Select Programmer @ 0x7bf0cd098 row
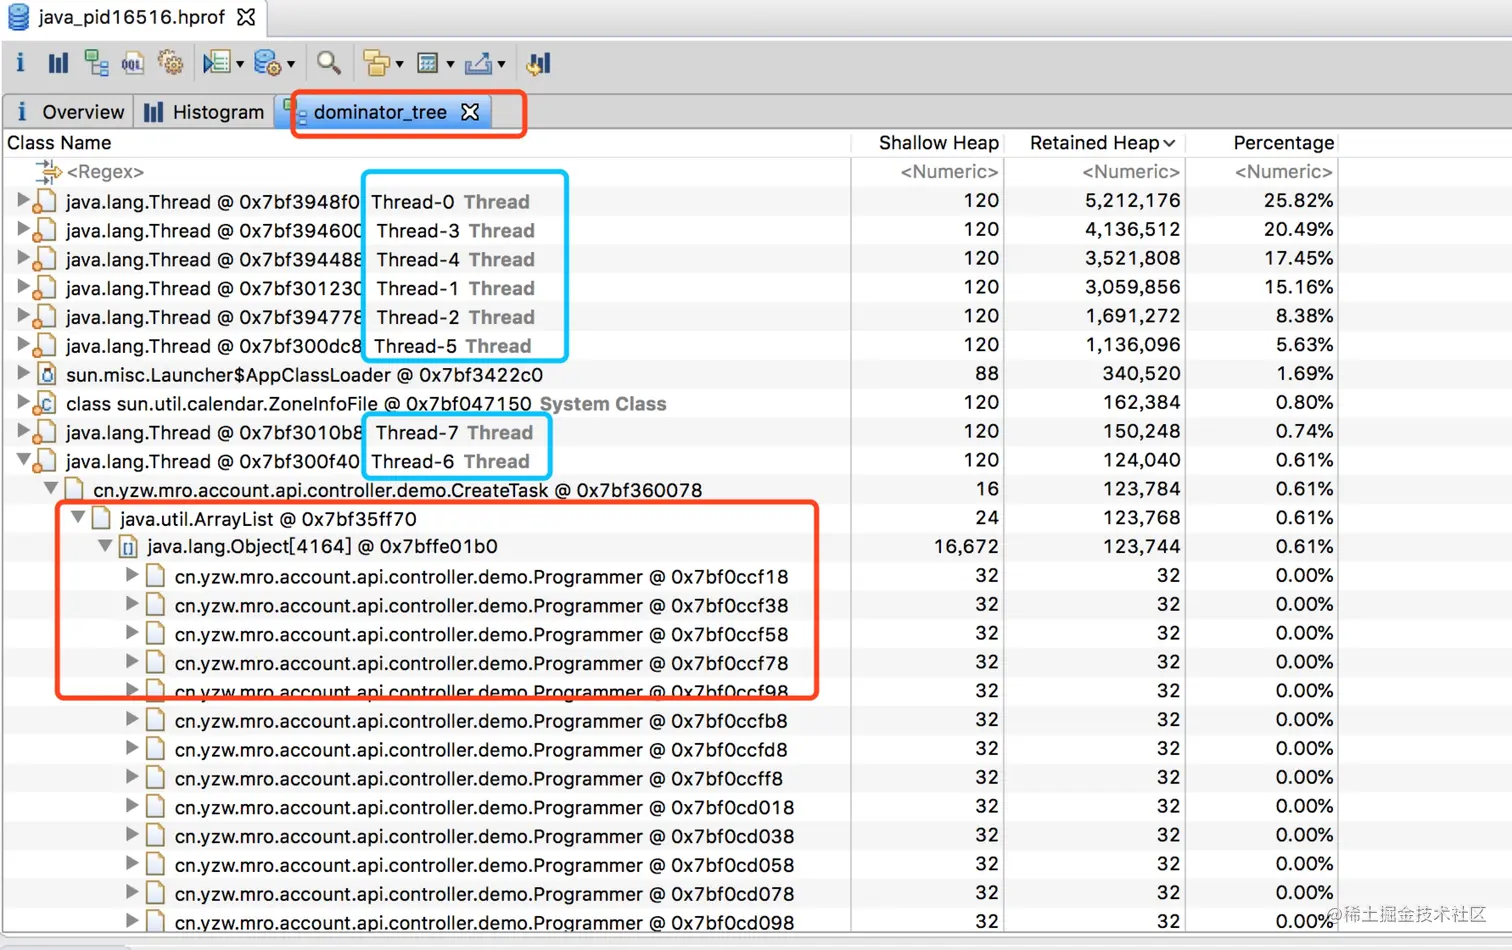The height and width of the screenshot is (950, 1512). click(x=670, y=921)
